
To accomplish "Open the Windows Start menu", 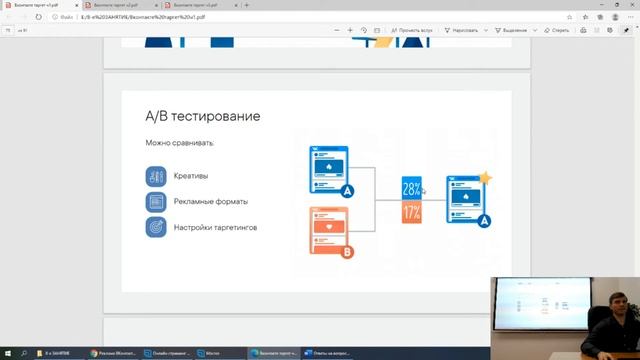I will click(8, 353).
